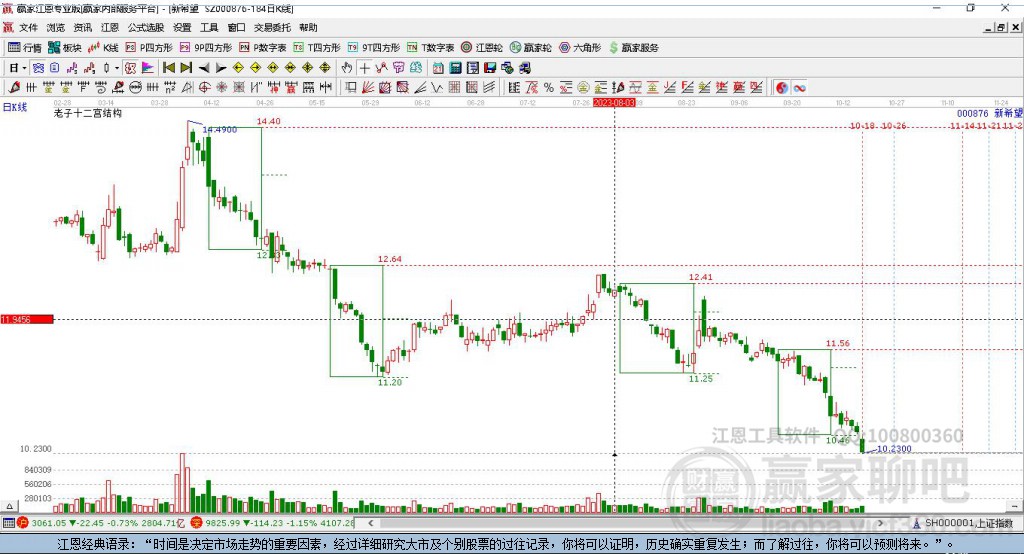Open the 江恩轮 Gann wheel
Image resolution: width=1024 pixels, height=554 pixels.
coord(482,48)
